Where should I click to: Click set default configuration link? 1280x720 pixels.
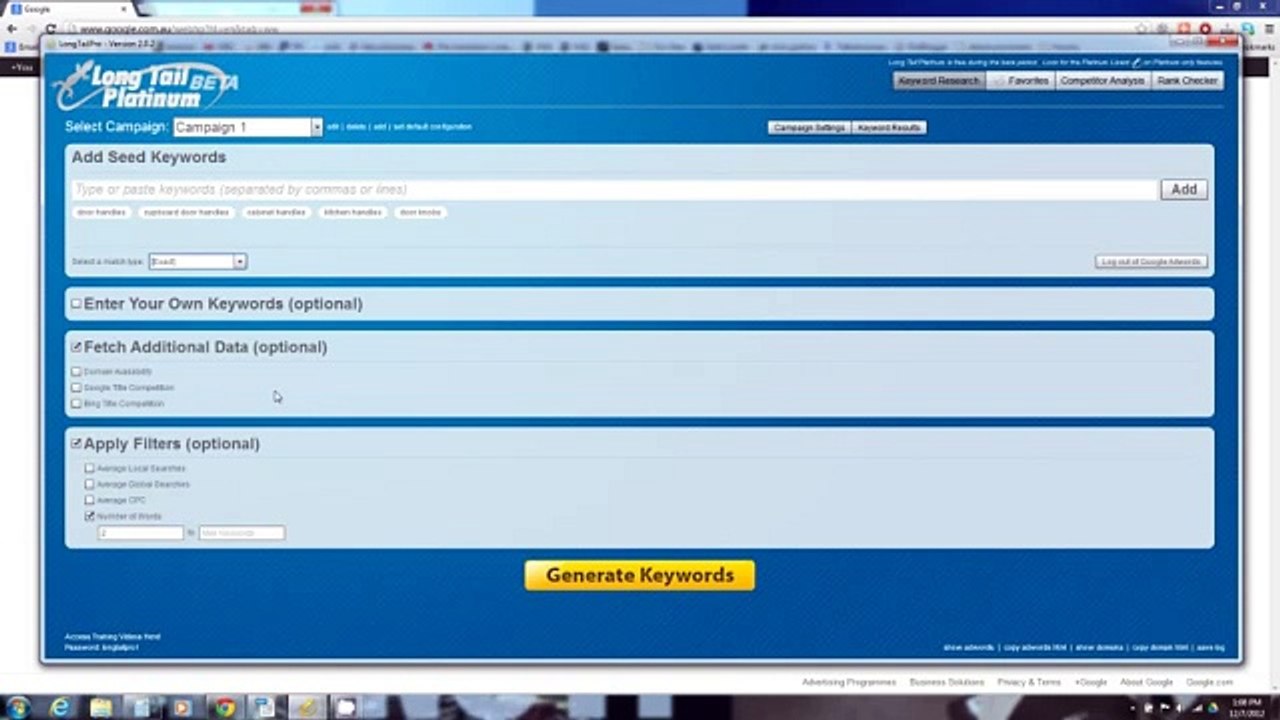click(x=432, y=127)
